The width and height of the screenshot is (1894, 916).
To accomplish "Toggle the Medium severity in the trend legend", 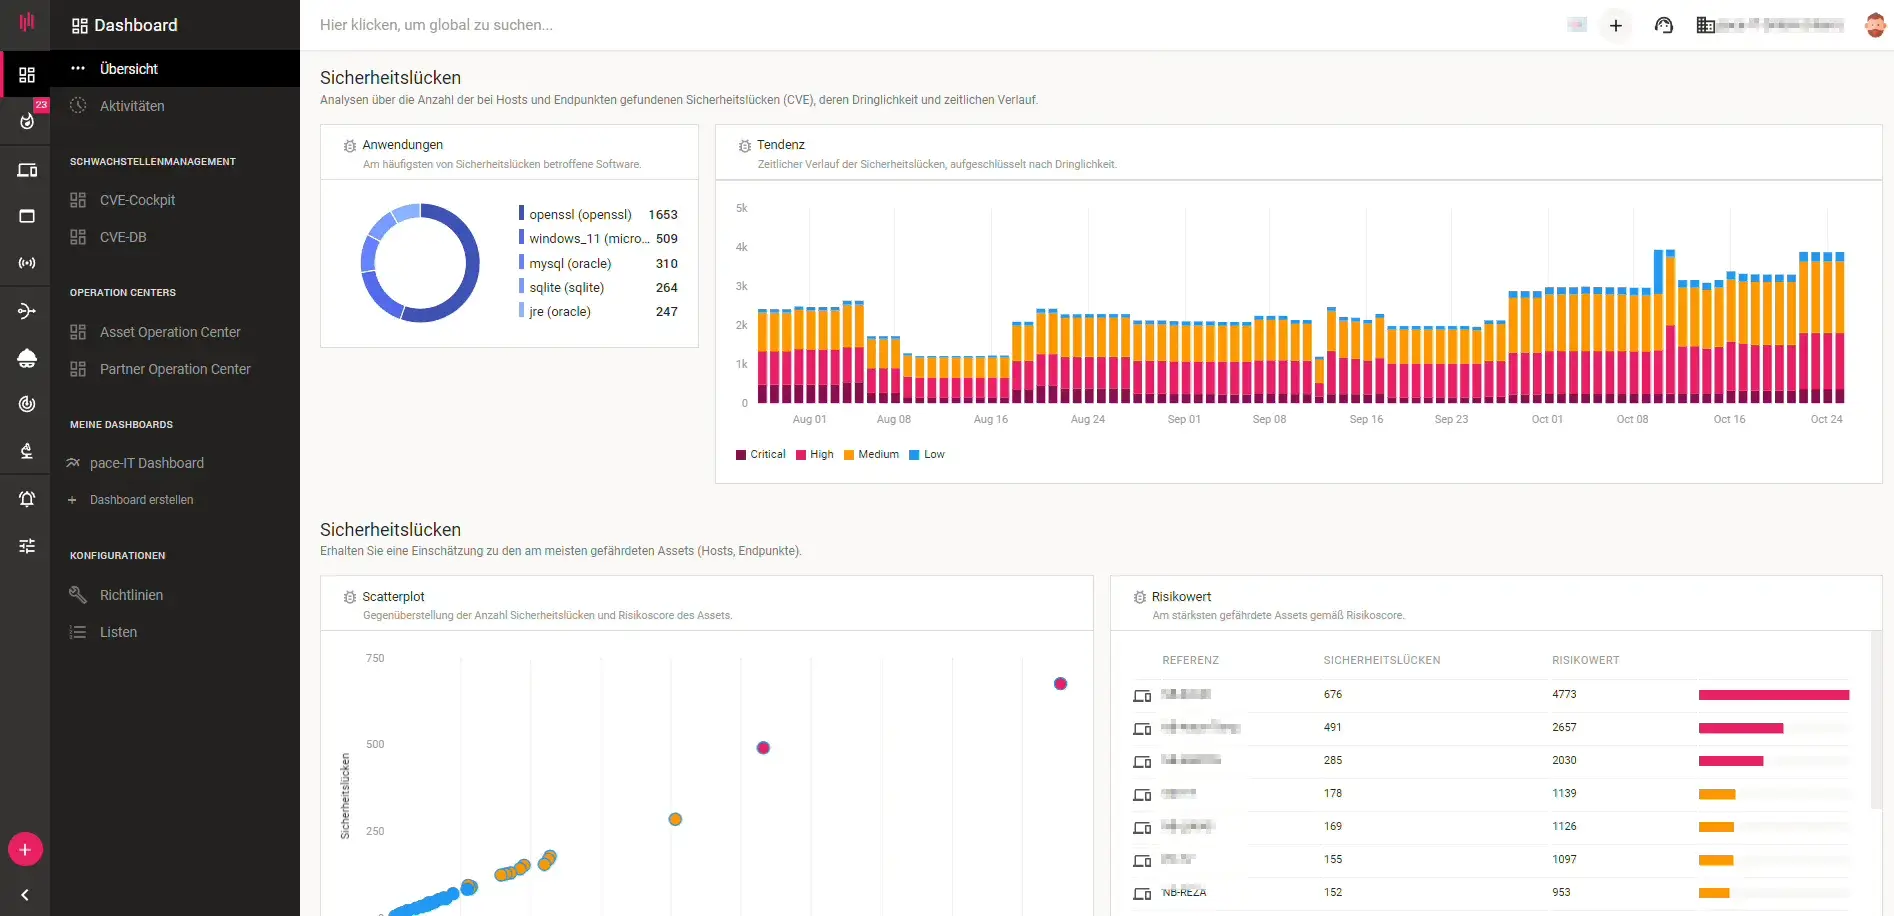I will [x=870, y=454].
